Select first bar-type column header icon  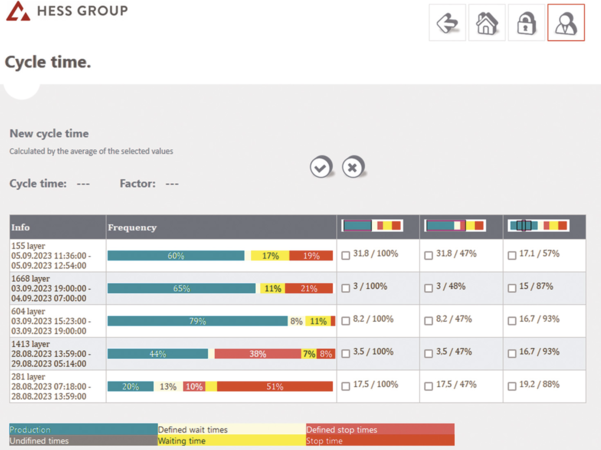point(372,225)
